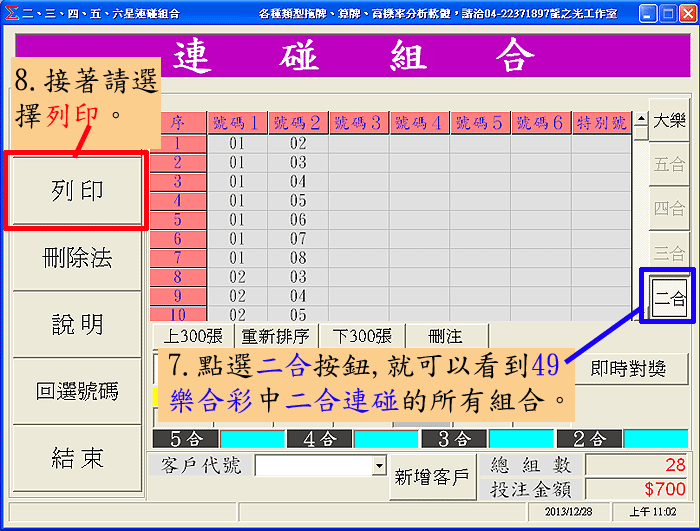The height and width of the screenshot is (531, 700).
Task: Click the 列印 print button
Action: [x=77, y=191]
